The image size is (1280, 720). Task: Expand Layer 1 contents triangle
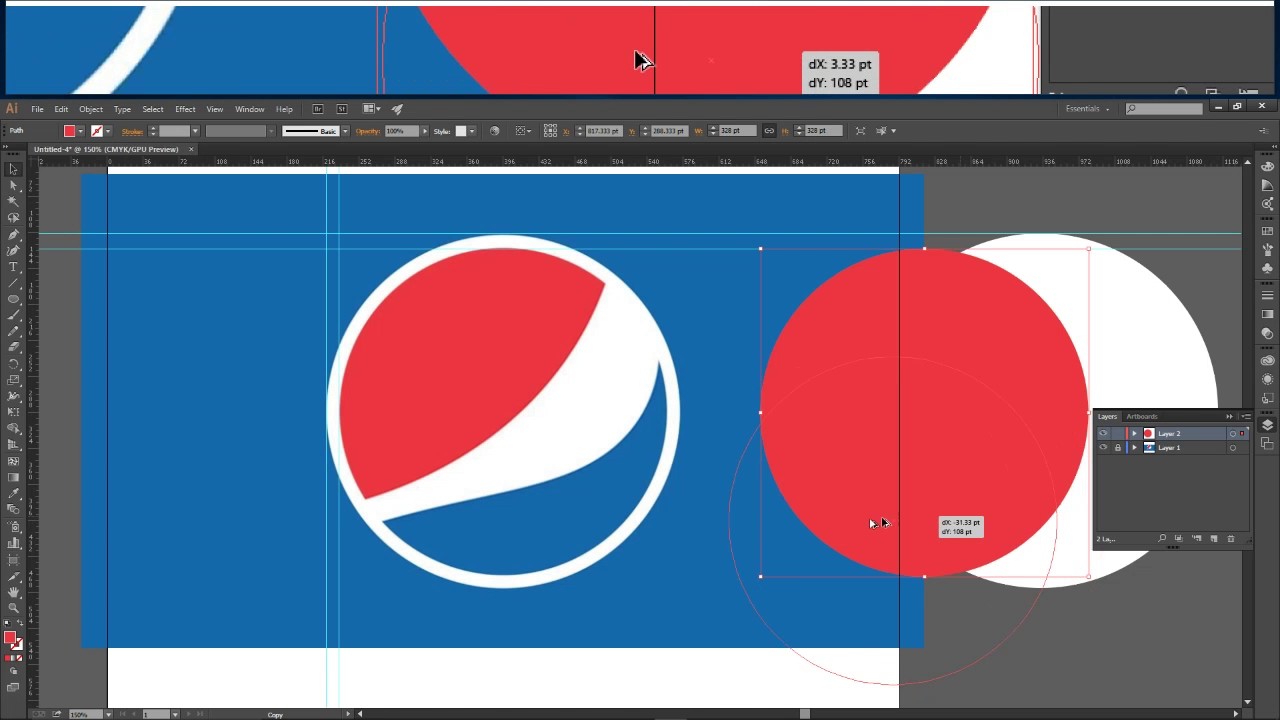pos(1134,448)
